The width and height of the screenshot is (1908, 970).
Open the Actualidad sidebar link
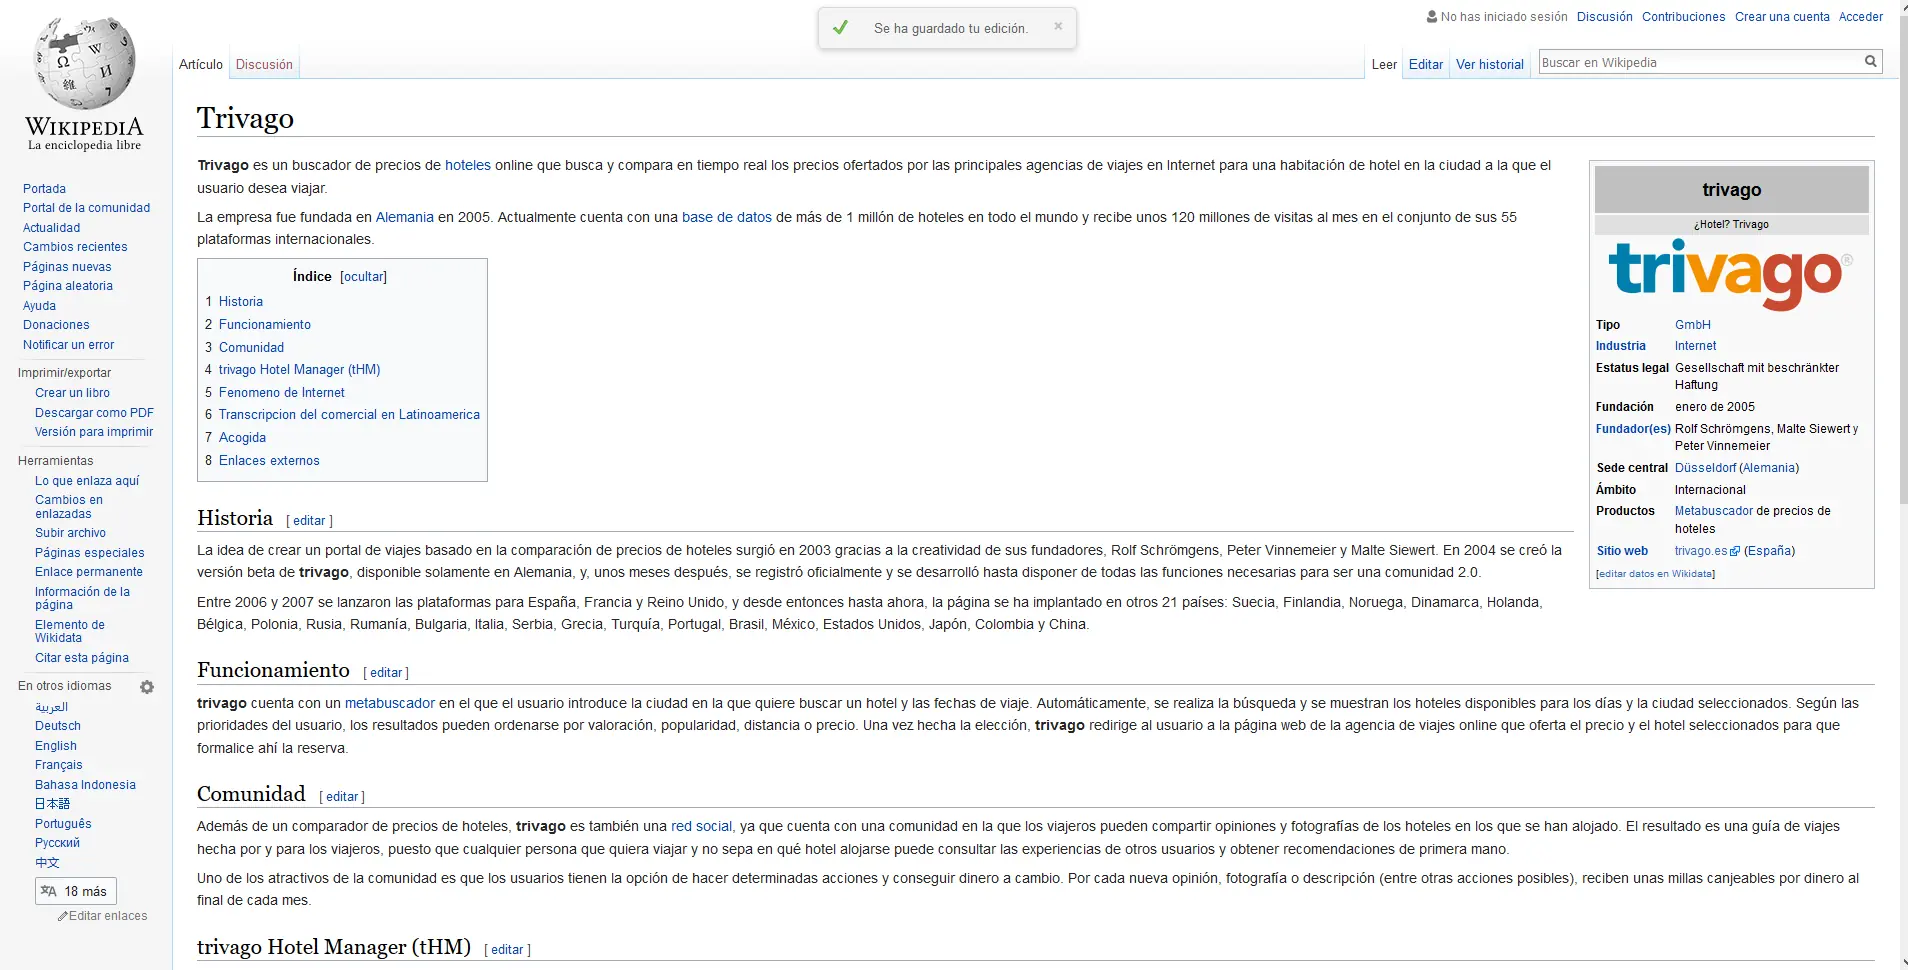pyautogui.click(x=52, y=228)
